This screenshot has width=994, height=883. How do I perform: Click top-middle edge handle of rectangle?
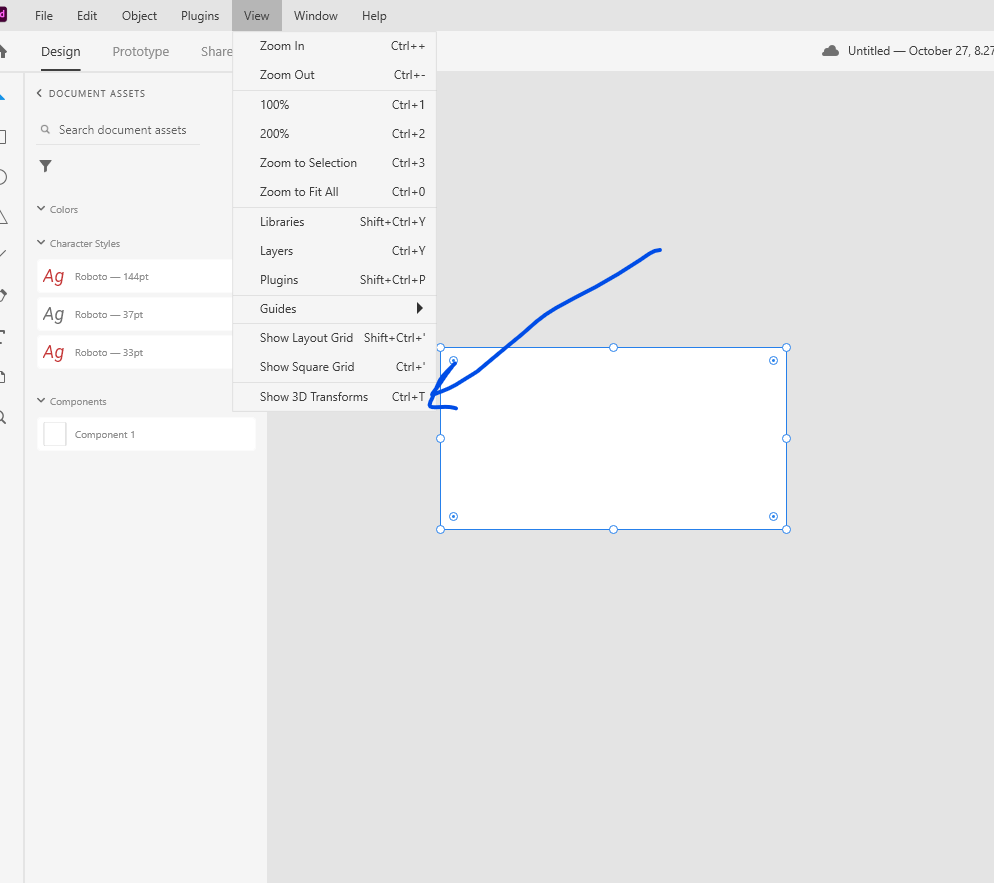click(613, 347)
